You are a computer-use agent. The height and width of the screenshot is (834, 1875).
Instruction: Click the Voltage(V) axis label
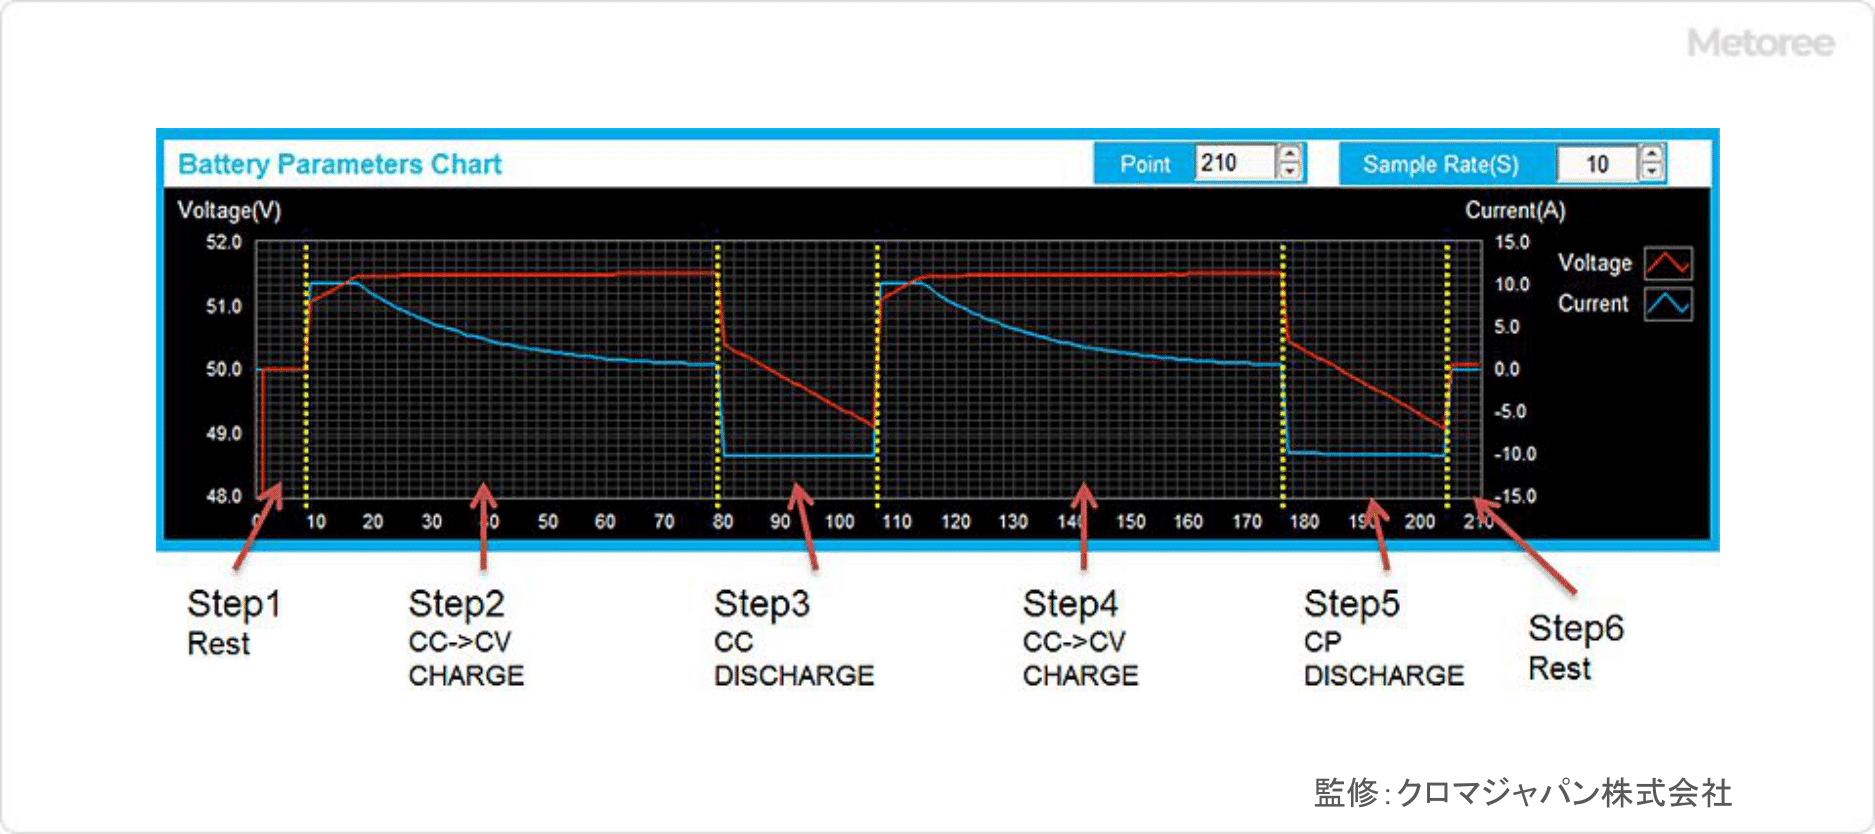pos(229,210)
